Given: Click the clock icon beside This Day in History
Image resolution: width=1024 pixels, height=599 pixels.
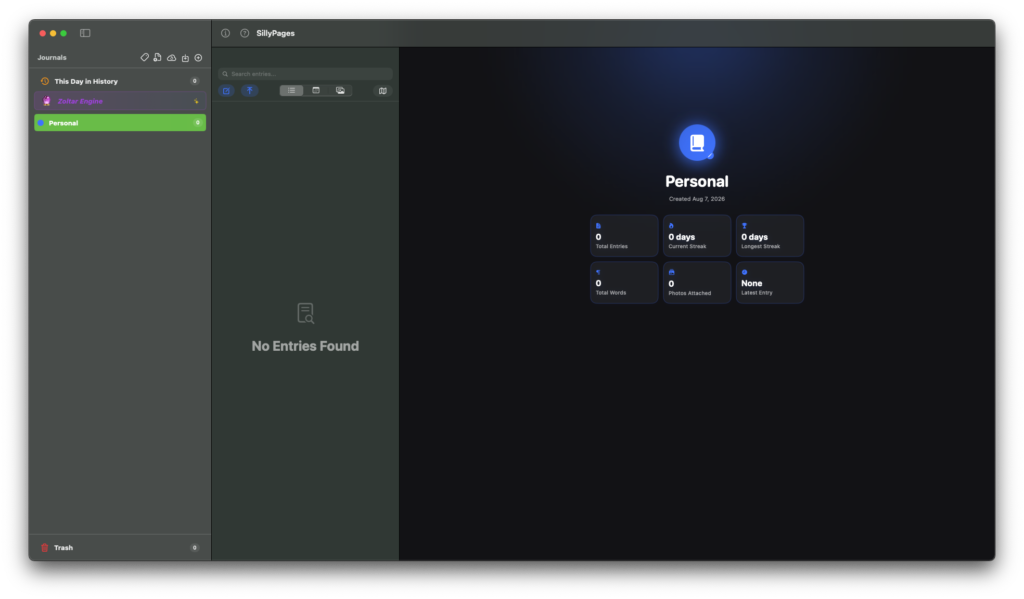Looking at the screenshot, I should (x=45, y=81).
